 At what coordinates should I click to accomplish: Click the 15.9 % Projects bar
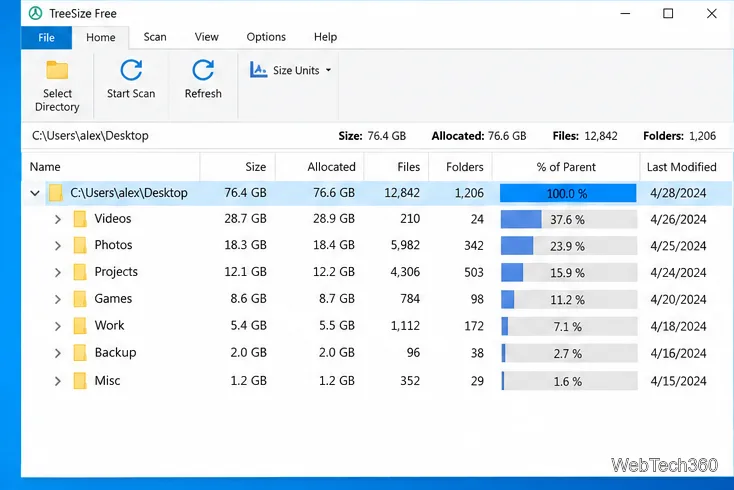569,273
